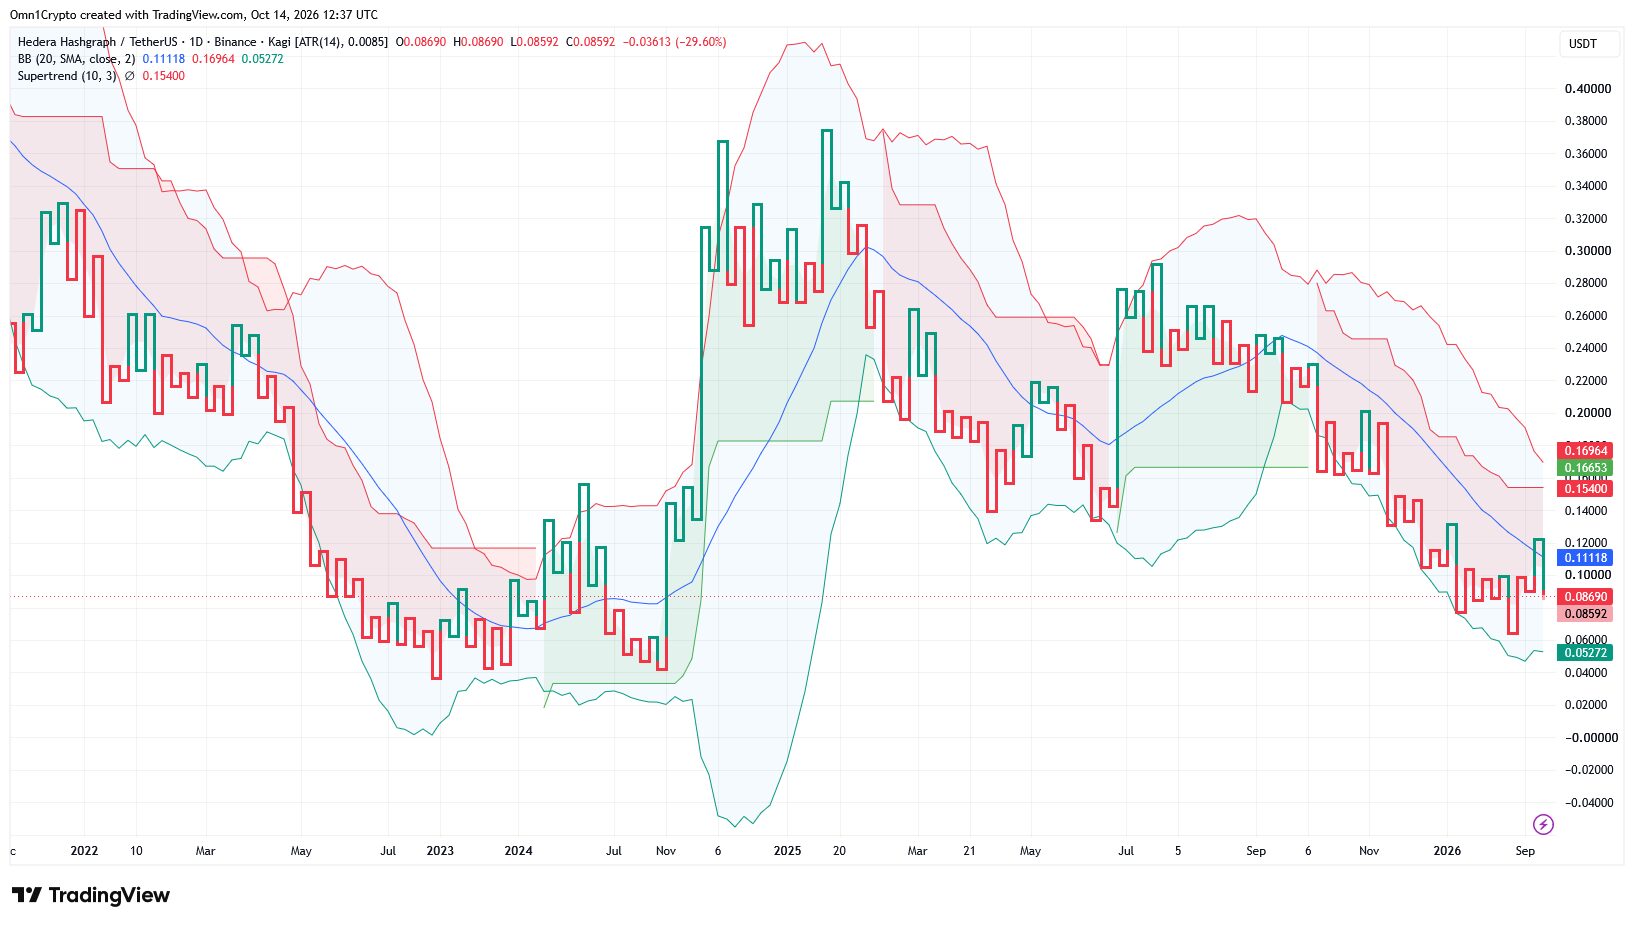Click the Kagi [ATR(14), 0.0085] chart type text
The height and width of the screenshot is (925, 1634).
pyautogui.click(x=328, y=42)
